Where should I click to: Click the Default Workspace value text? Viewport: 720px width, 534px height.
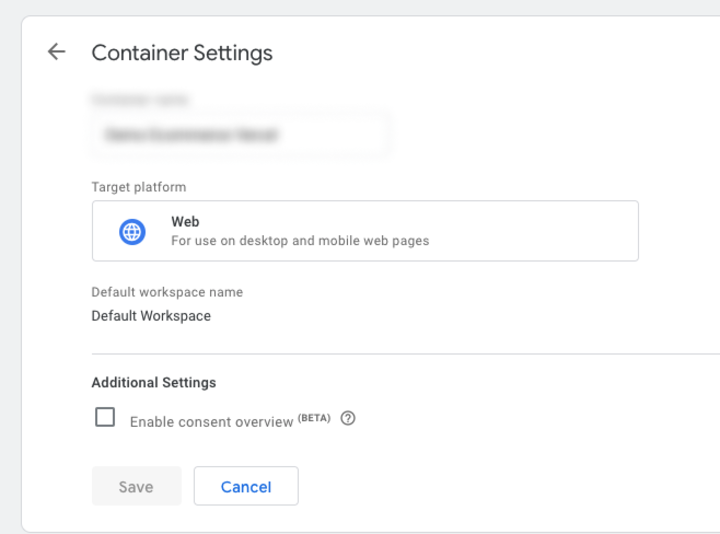click(x=151, y=316)
